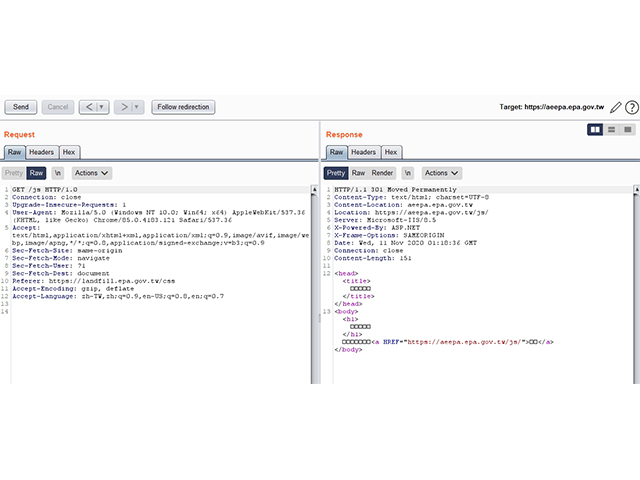Switch to Response Headers tab

[x=364, y=152]
